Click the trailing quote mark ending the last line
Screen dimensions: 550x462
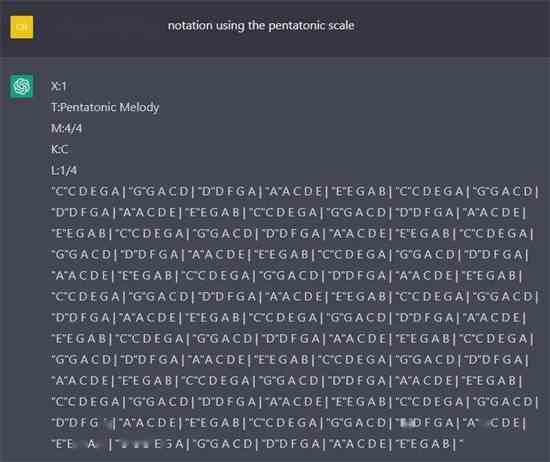point(461,441)
